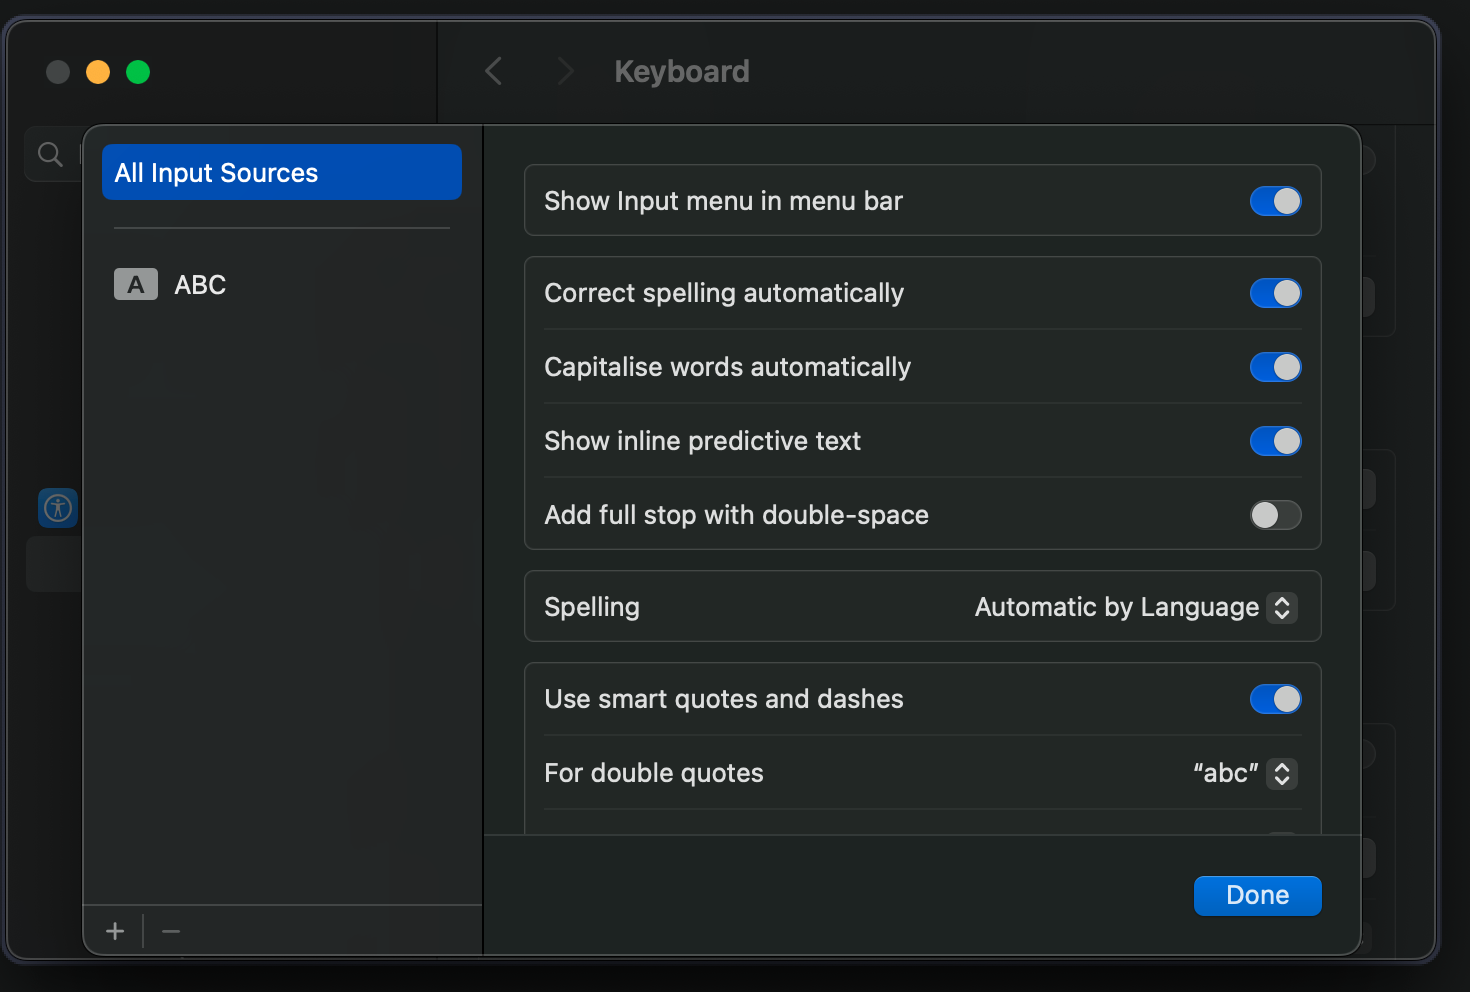The width and height of the screenshot is (1470, 992).
Task: Open the For double quotes style dropdown
Action: click(1281, 773)
